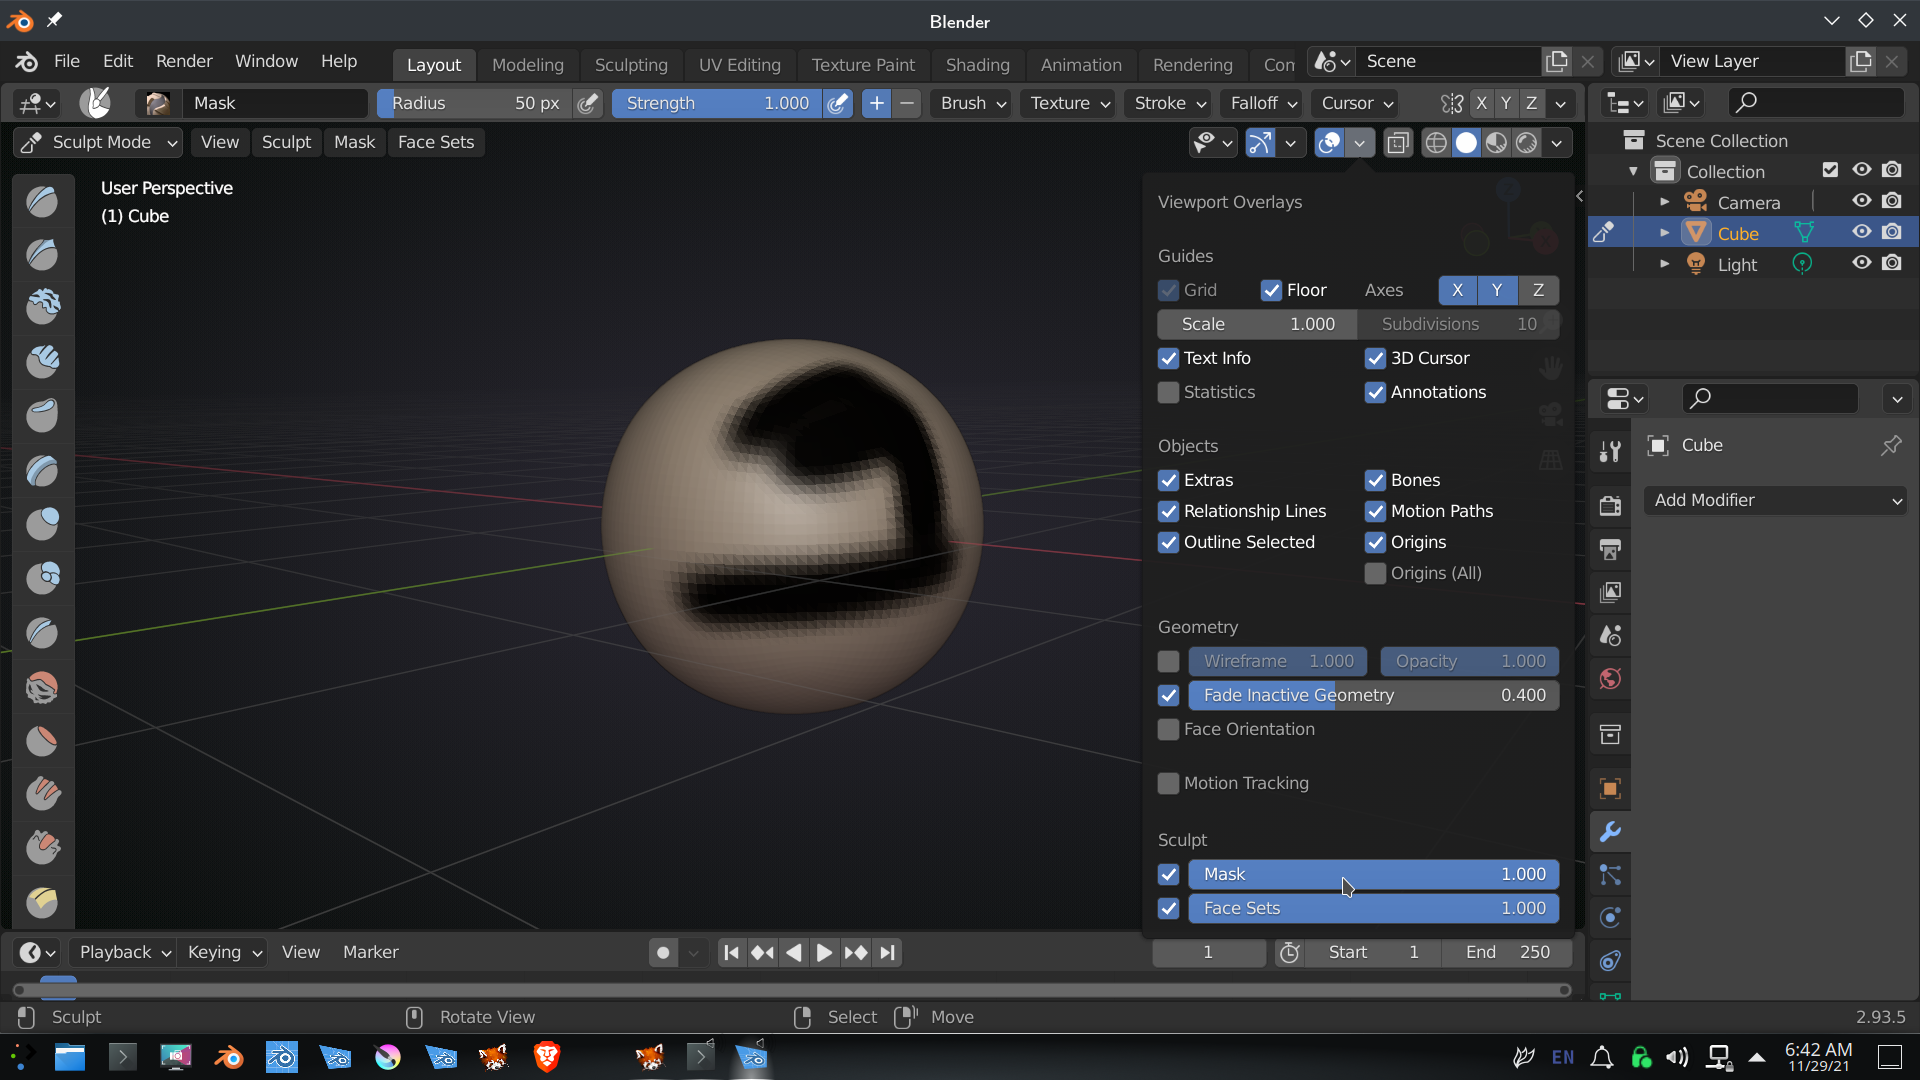Image resolution: width=1920 pixels, height=1080 pixels.
Task: Click the Add brush direction plus button
Action: click(876, 103)
